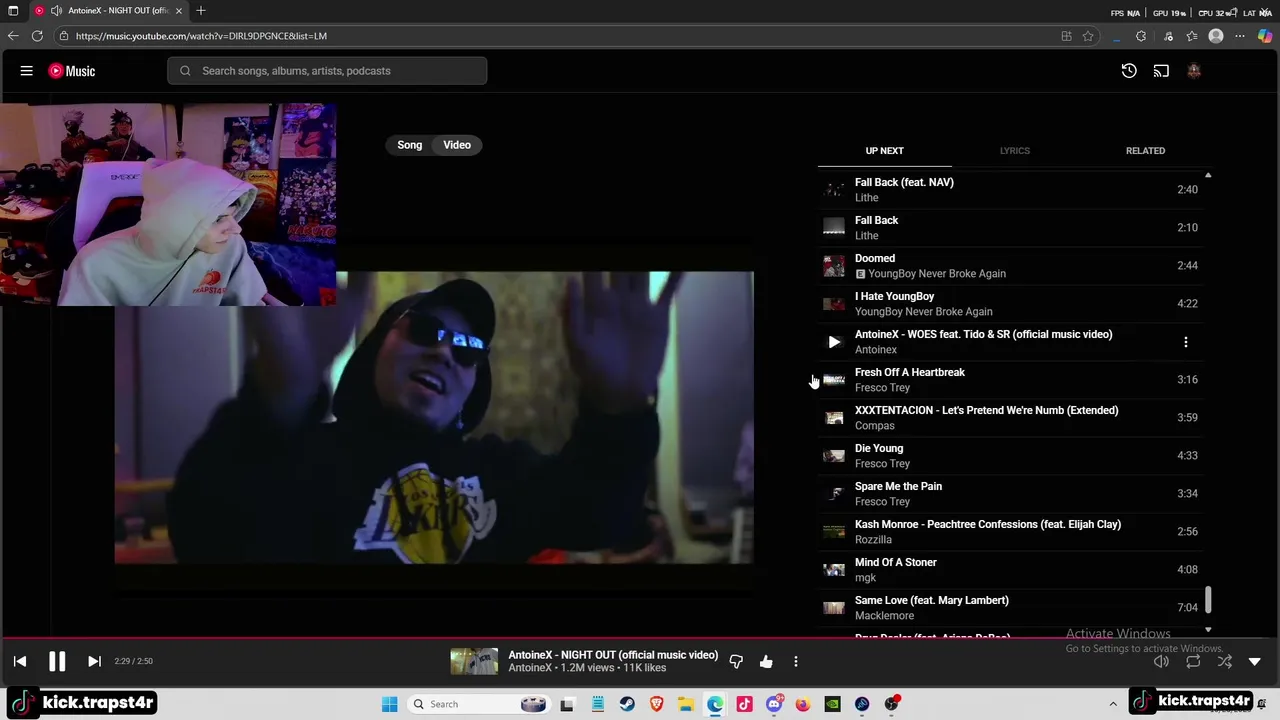Switch to Song mode
Screen dimensions: 1280x720
410,145
